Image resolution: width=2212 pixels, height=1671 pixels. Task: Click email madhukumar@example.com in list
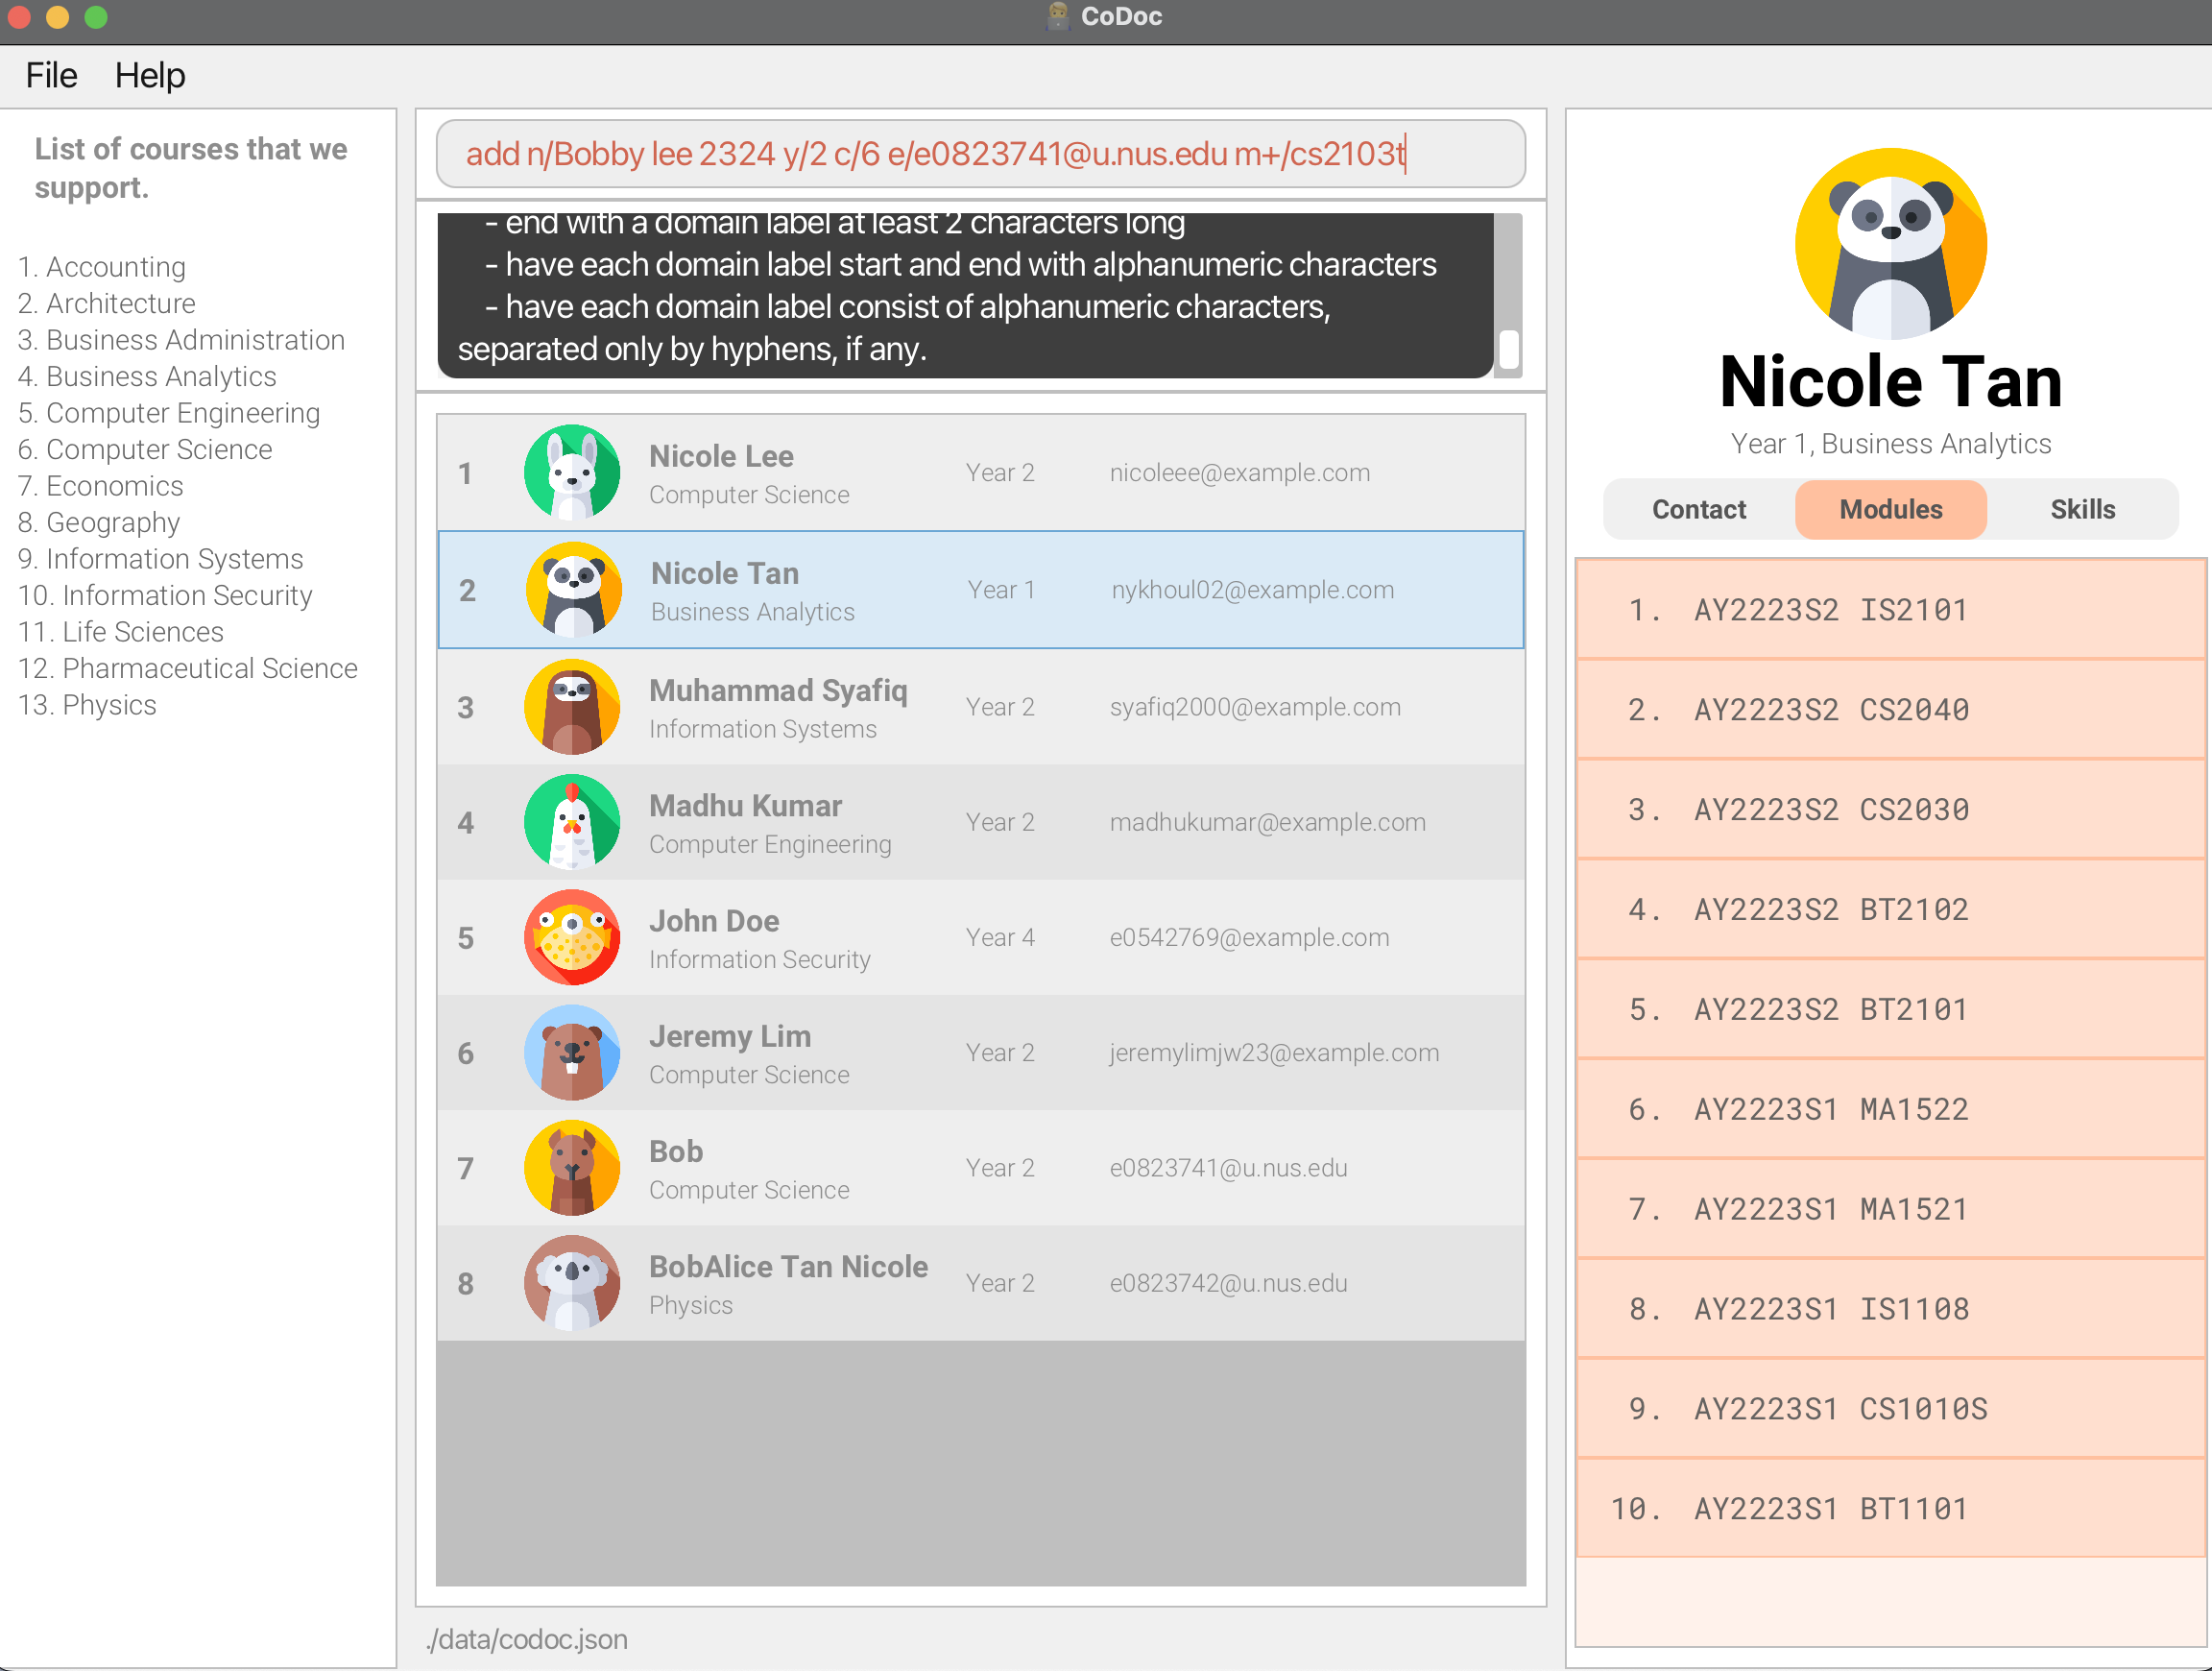[1267, 822]
